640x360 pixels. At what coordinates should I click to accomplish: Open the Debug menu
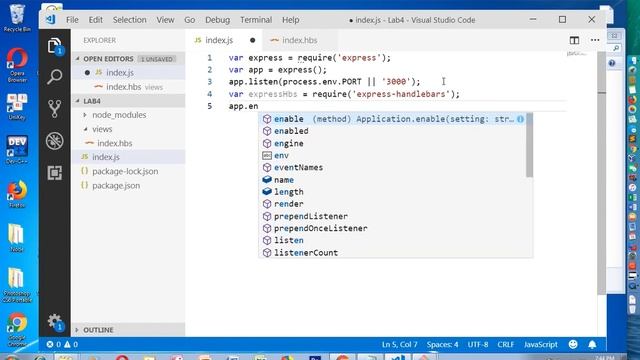217,20
